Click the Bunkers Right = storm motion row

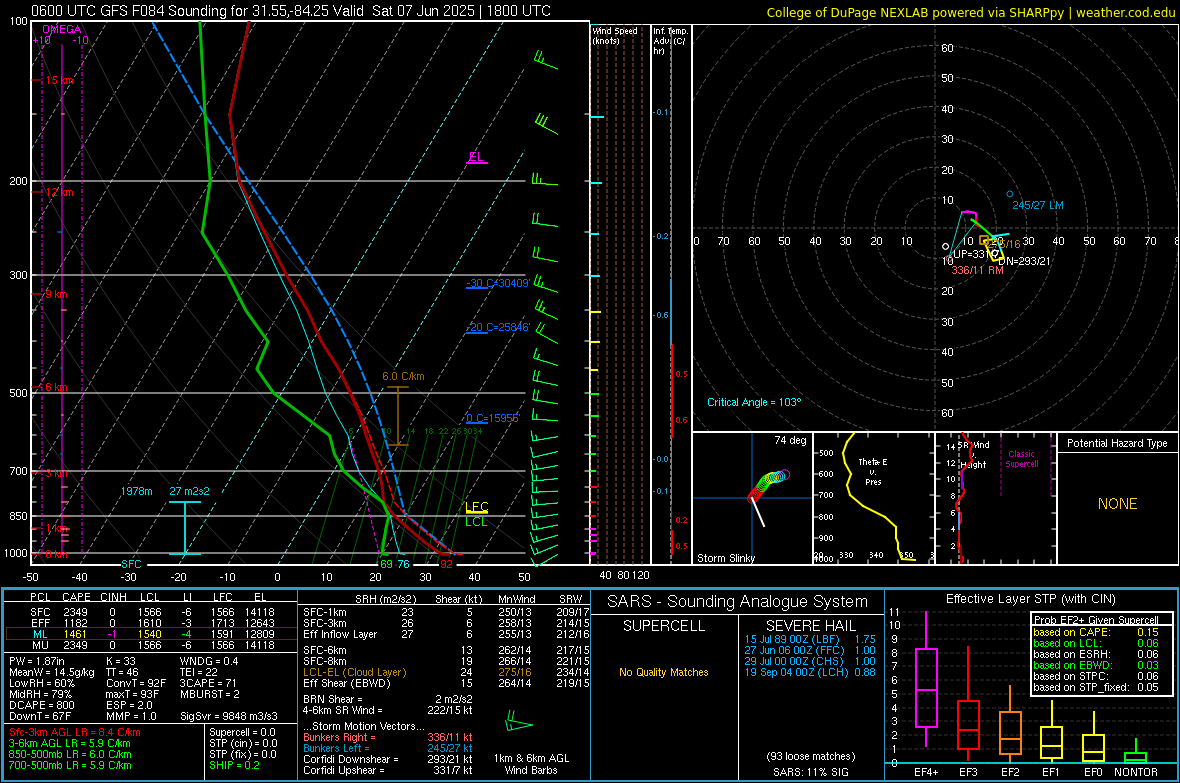click(x=388, y=737)
